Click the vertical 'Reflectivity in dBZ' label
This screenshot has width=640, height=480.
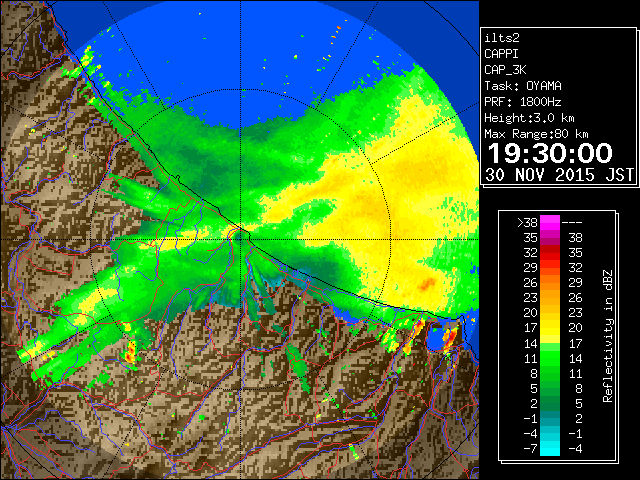coord(608,336)
